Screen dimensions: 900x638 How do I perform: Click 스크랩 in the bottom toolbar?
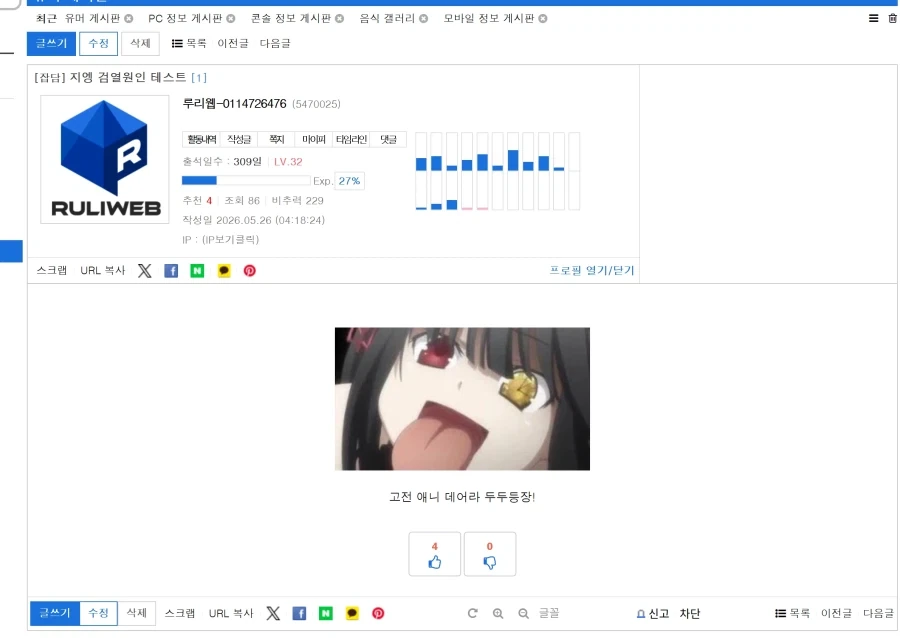(180, 613)
